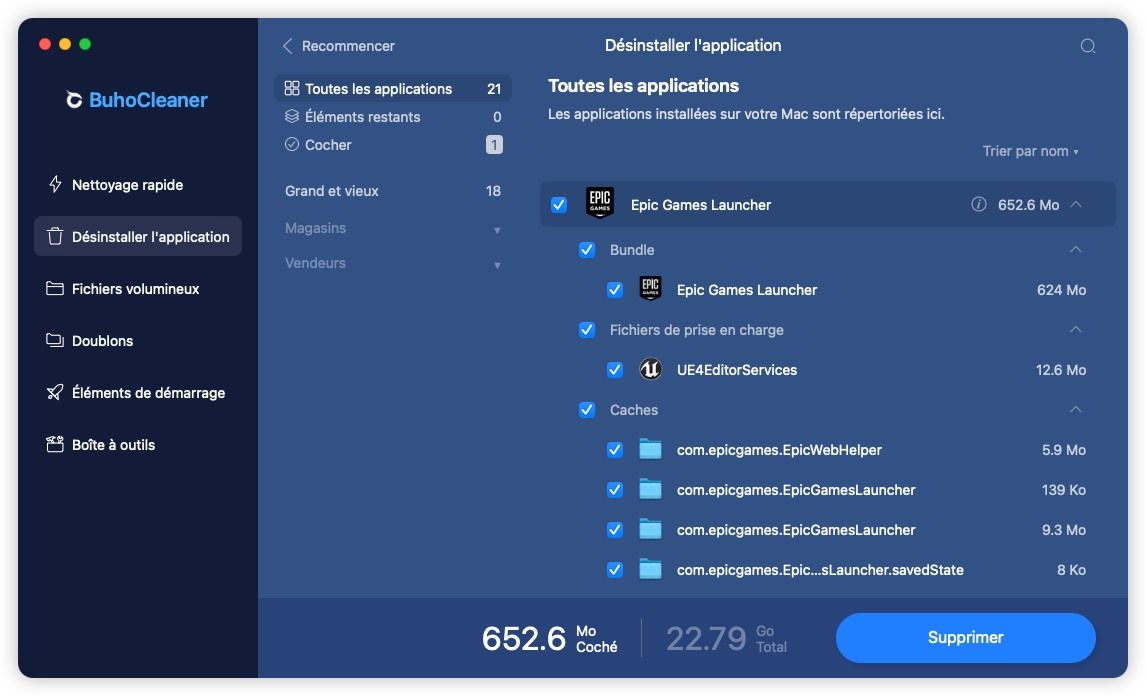Click the info icon beside 652.6 Mo
1146x696 pixels.
pyautogui.click(x=978, y=204)
